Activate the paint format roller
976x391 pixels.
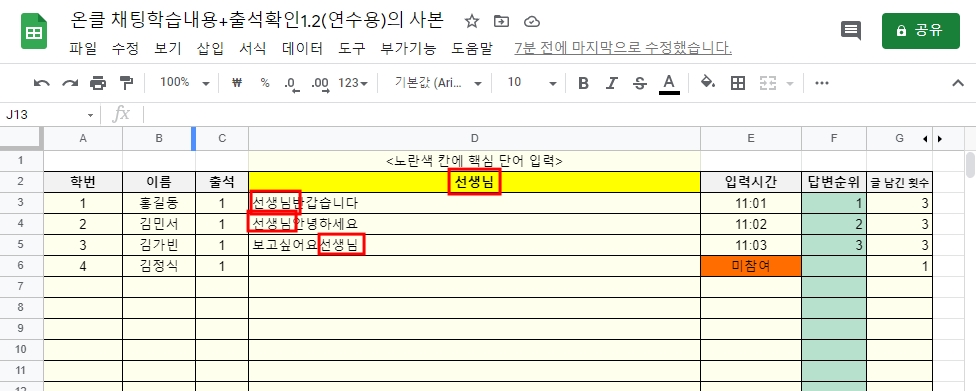(x=126, y=83)
